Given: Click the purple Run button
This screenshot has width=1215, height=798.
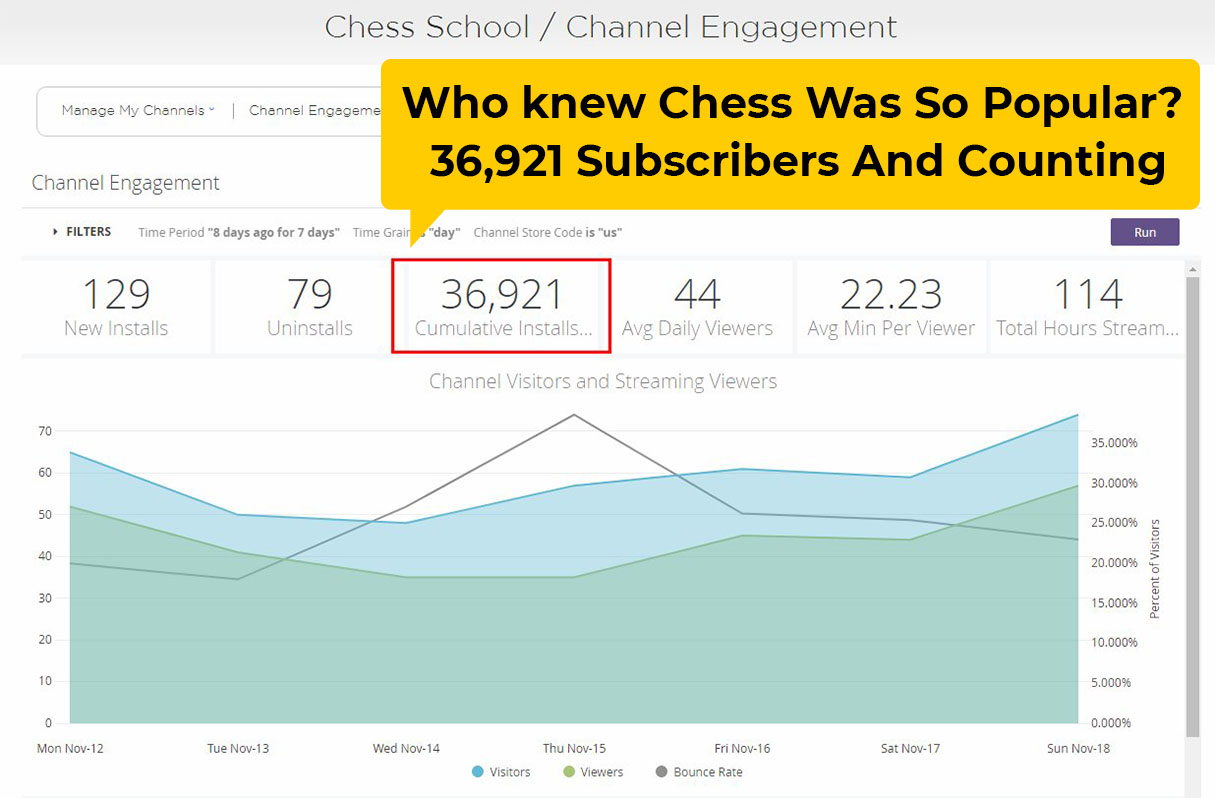Looking at the screenshot, I should pyautogui.click(x=1145, y=232).
